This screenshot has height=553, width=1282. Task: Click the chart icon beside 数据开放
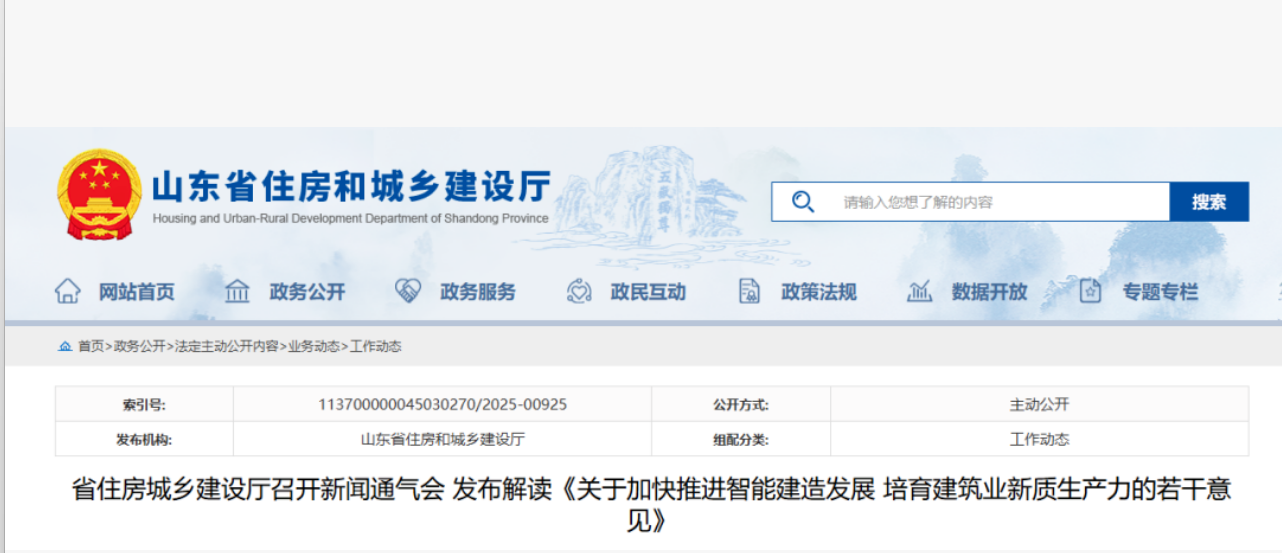919,291
